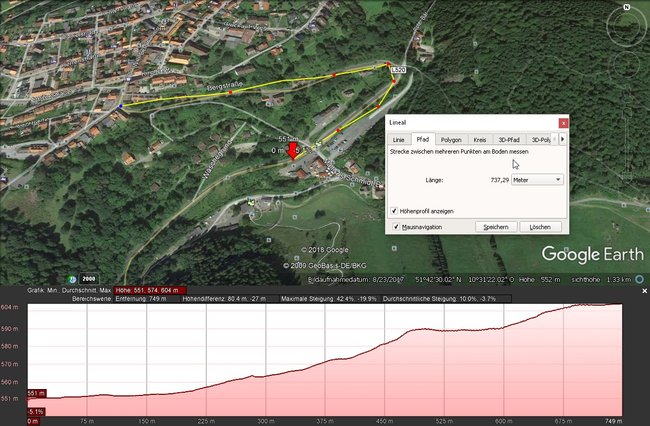The height and width of the screenshot is (426, 650).
Task: Click the Löschen button
Action: tap(540, 227)
